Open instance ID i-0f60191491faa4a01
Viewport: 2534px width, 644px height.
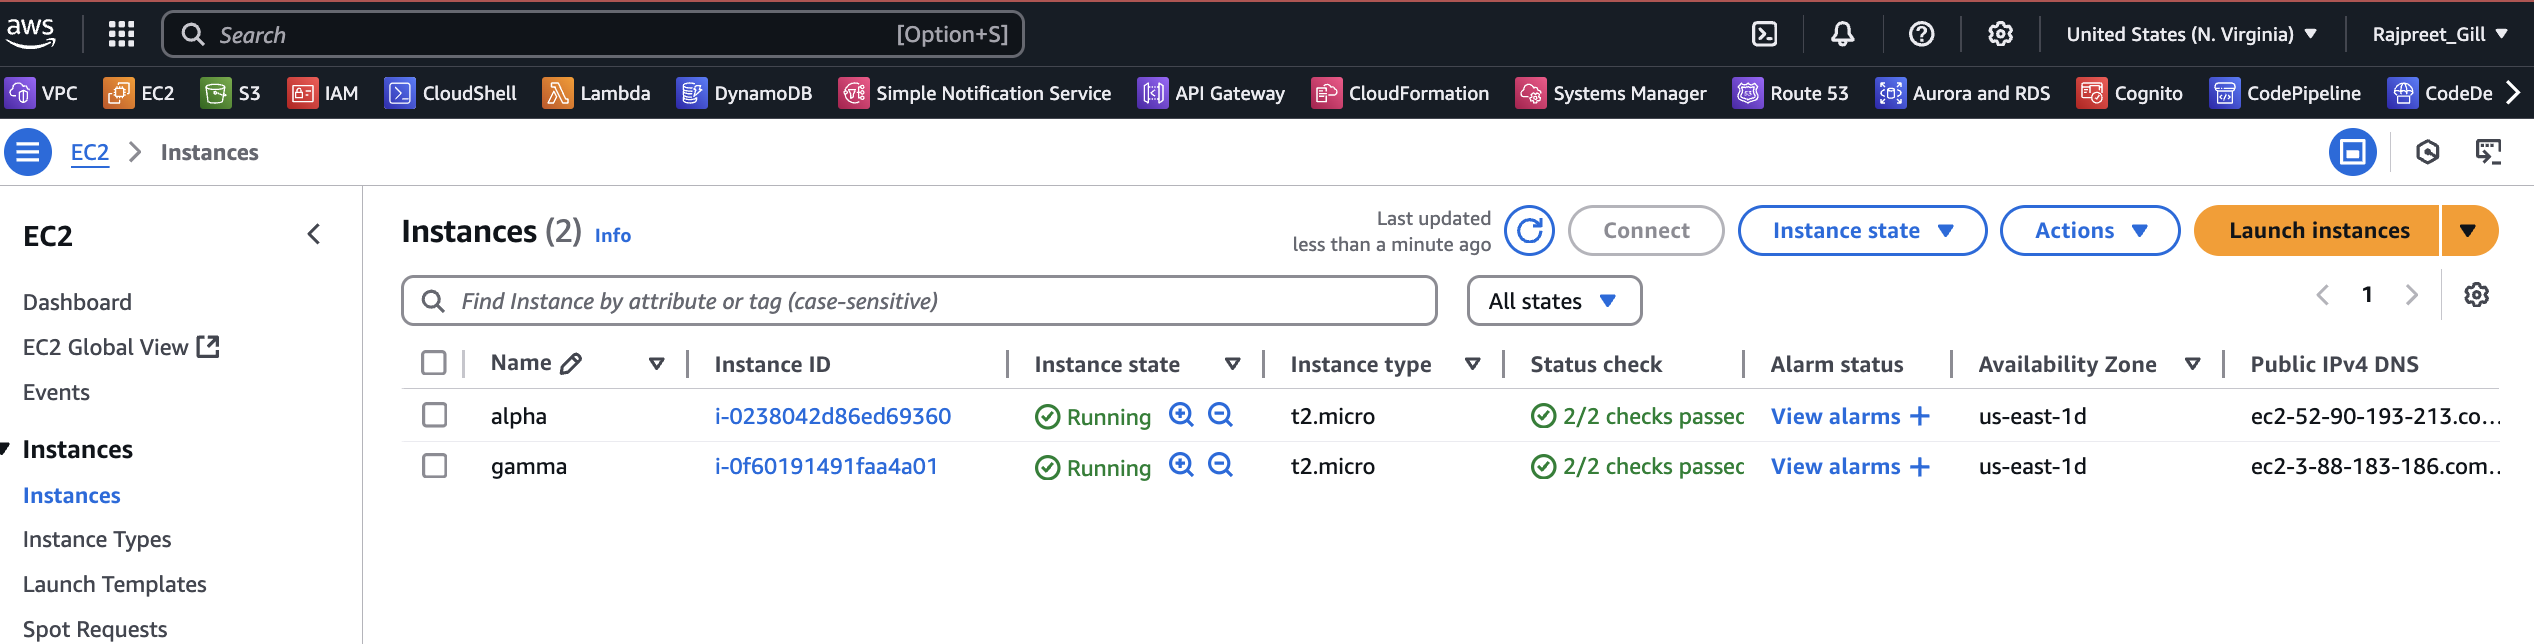826,466
